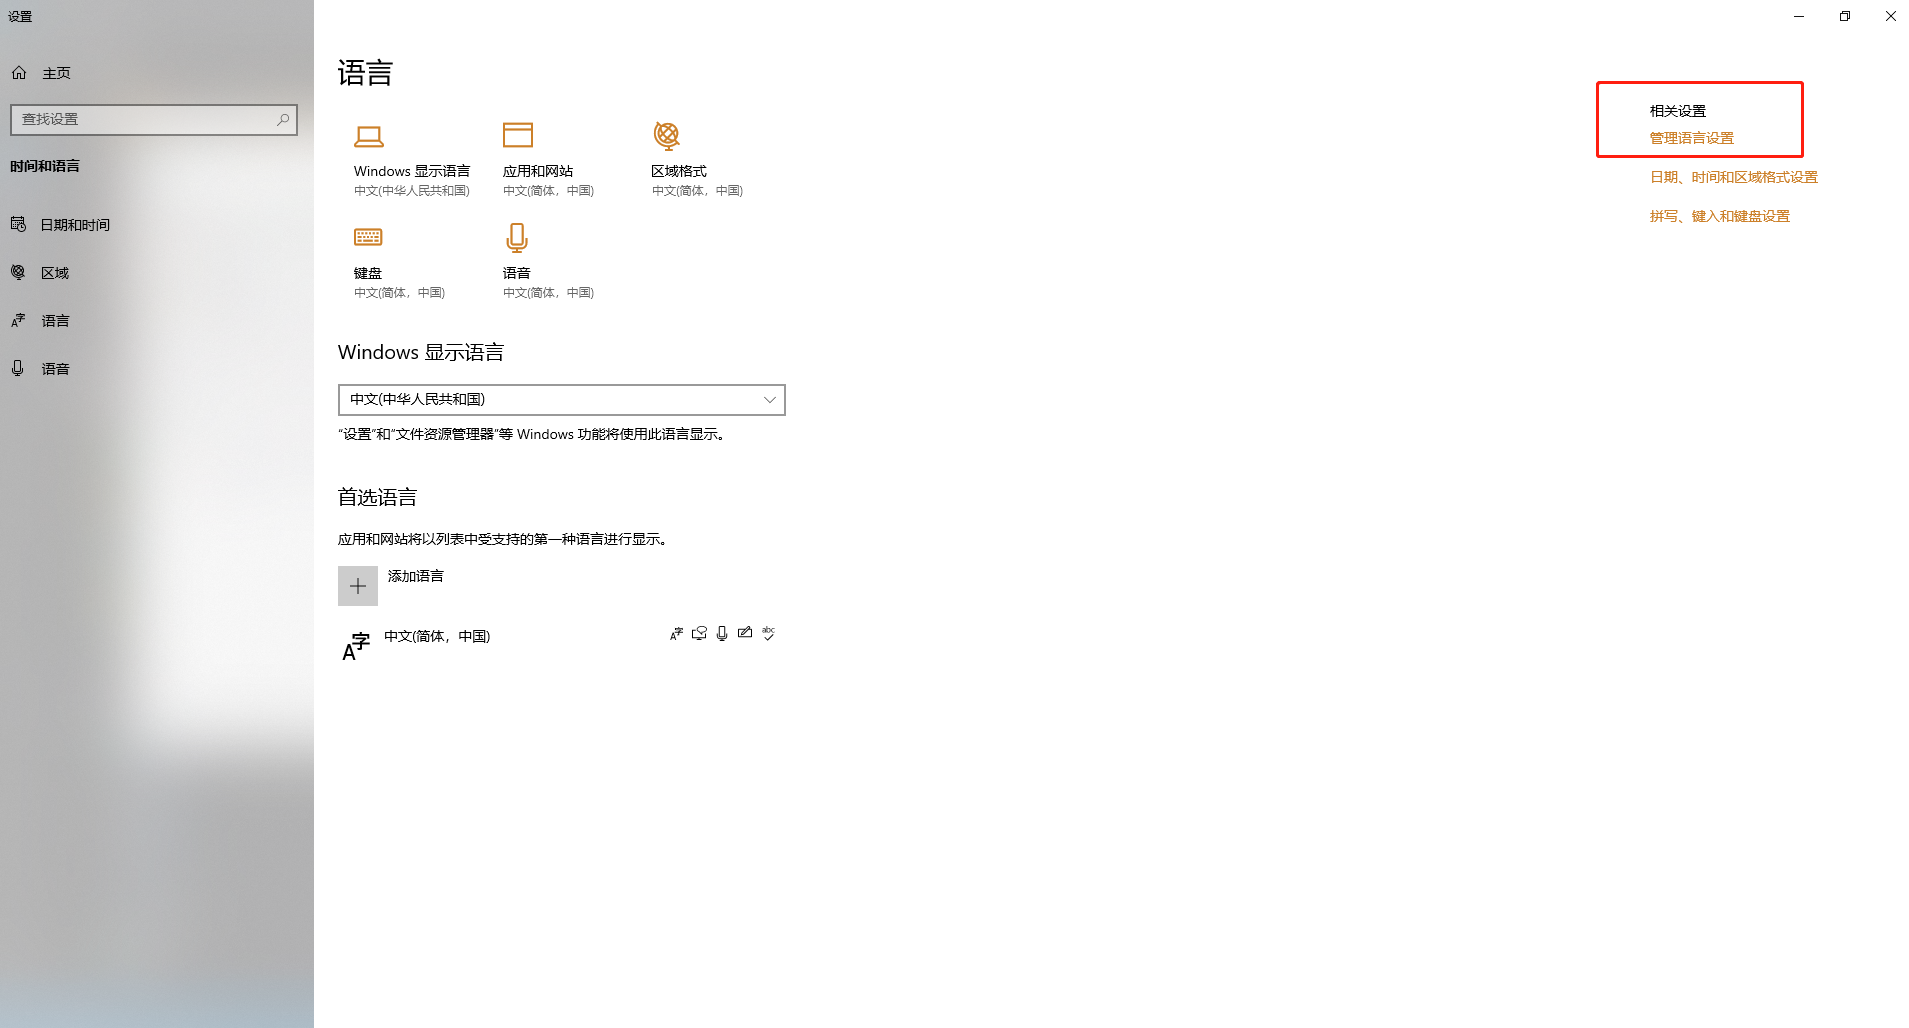The height and width of the screenshot is (1028, 1909).
Task: Select the 中文(简体，中国) language entry
Action: (x=437, y=637)
